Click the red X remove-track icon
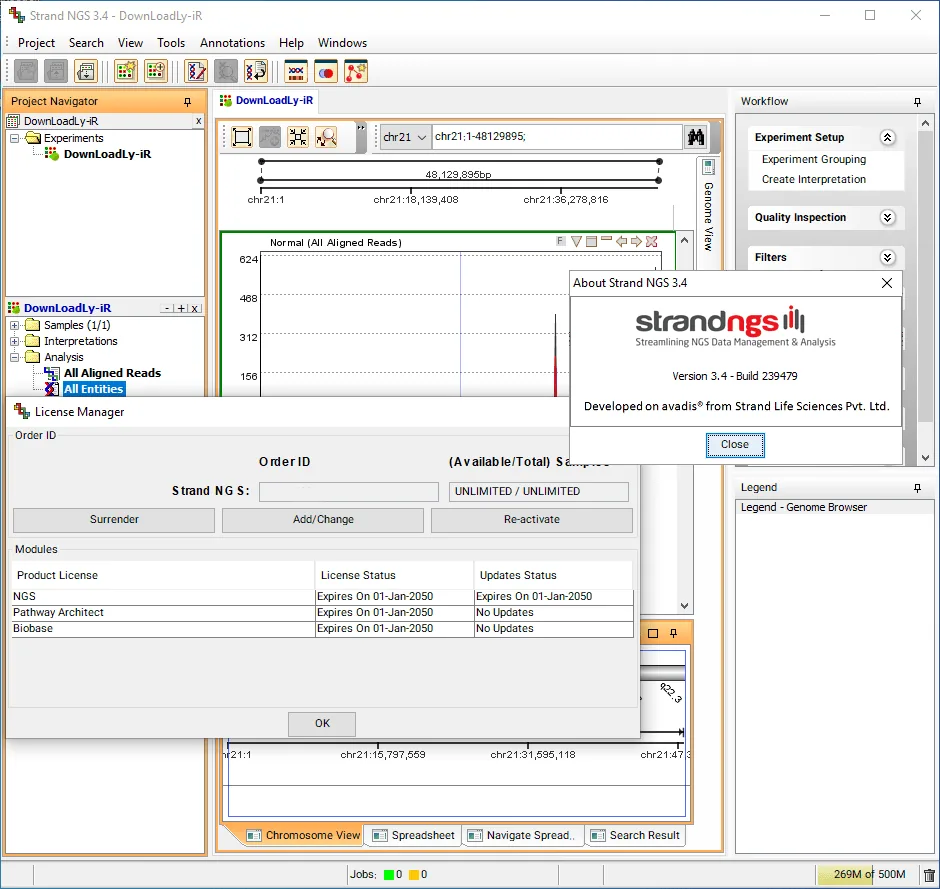Image resolution: width=940 pixels, height=889 pixels. tap(652, 242)
